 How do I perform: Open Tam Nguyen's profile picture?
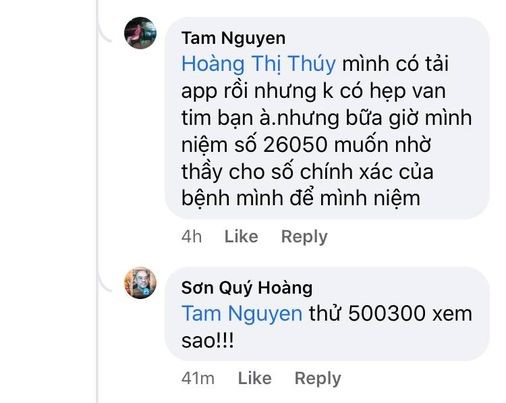[140, 33]
